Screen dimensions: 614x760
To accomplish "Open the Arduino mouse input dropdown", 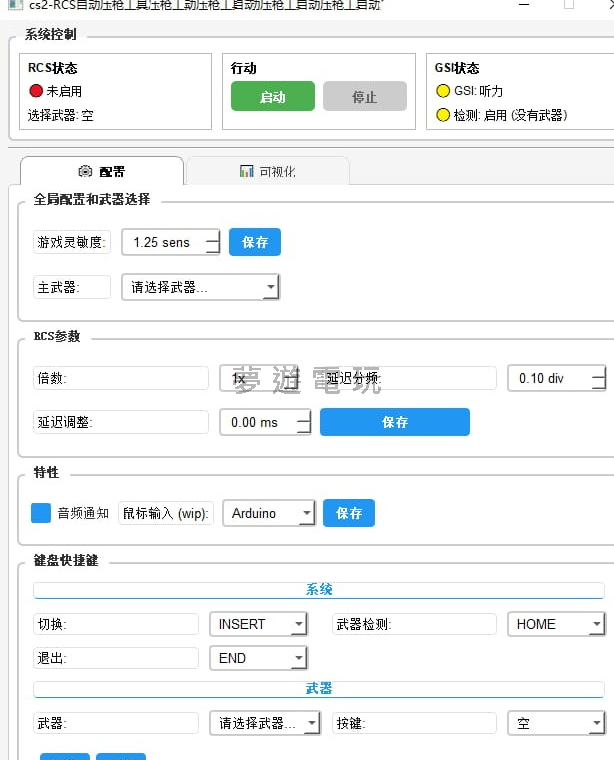I will point(268,513).
